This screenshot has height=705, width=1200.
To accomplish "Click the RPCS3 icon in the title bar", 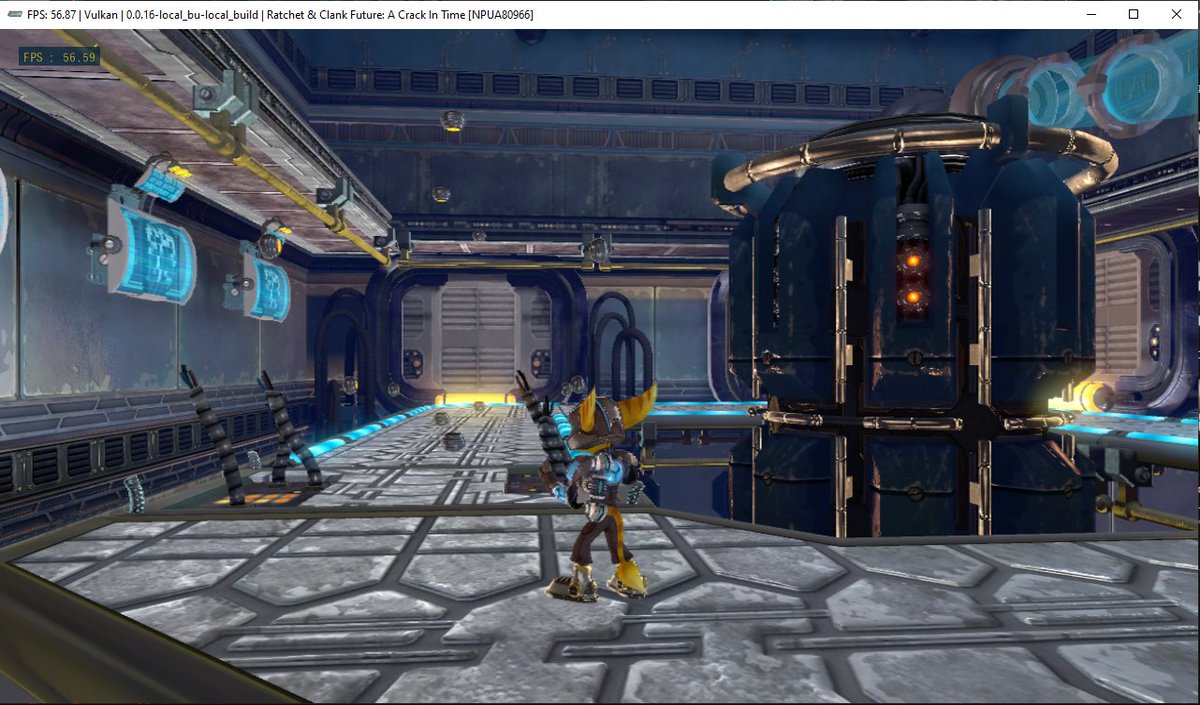I will click(15, 14).
